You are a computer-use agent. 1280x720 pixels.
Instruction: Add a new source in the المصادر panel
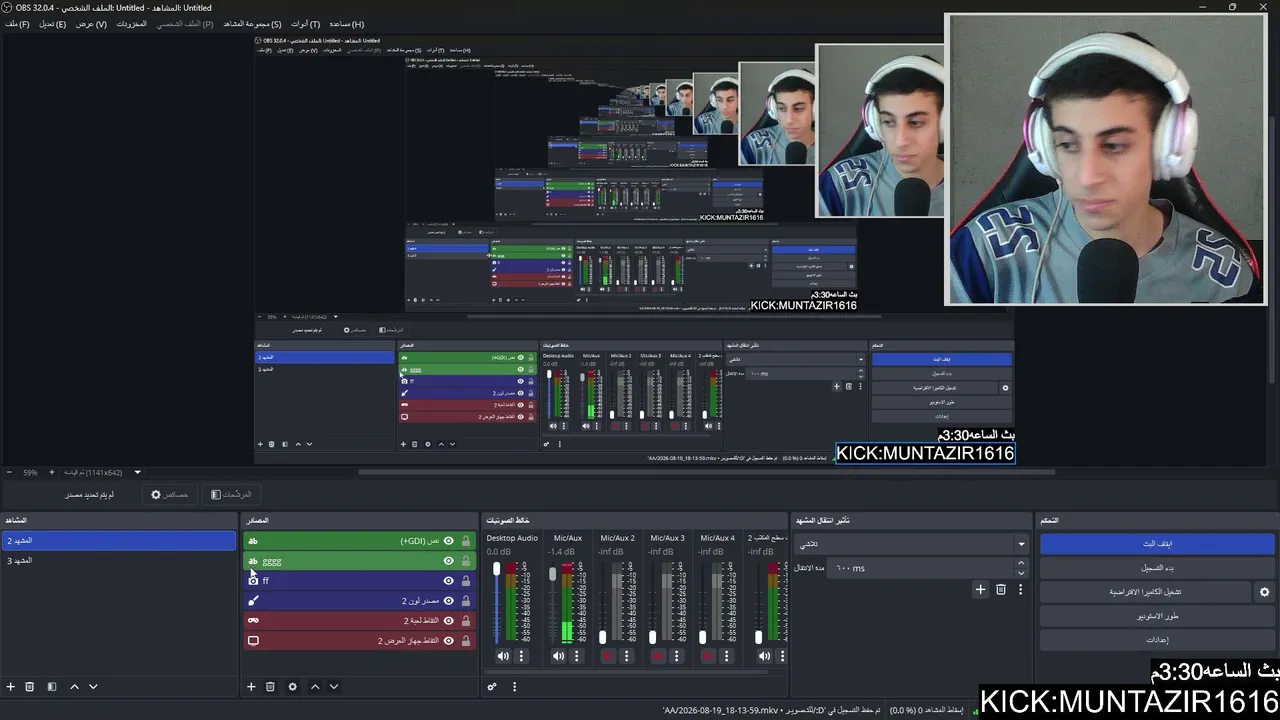coord(251,687)
